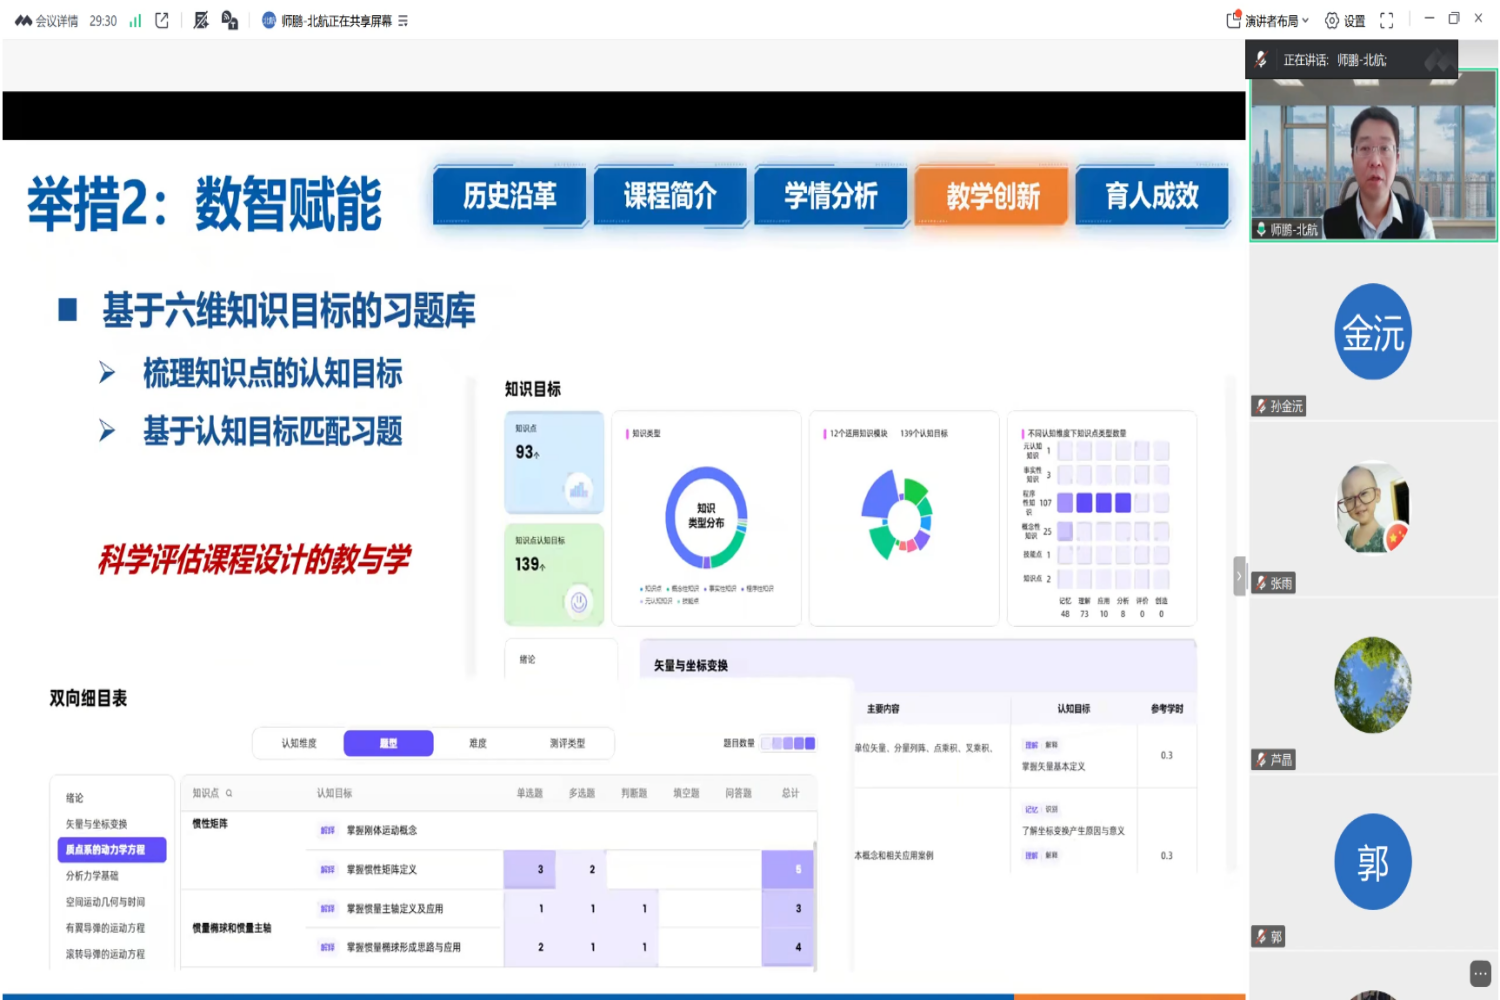Screen dimensions: 1500x1000
Task: Select the 教学创新 tab on the slide
Action: click(x=992, y=196)
